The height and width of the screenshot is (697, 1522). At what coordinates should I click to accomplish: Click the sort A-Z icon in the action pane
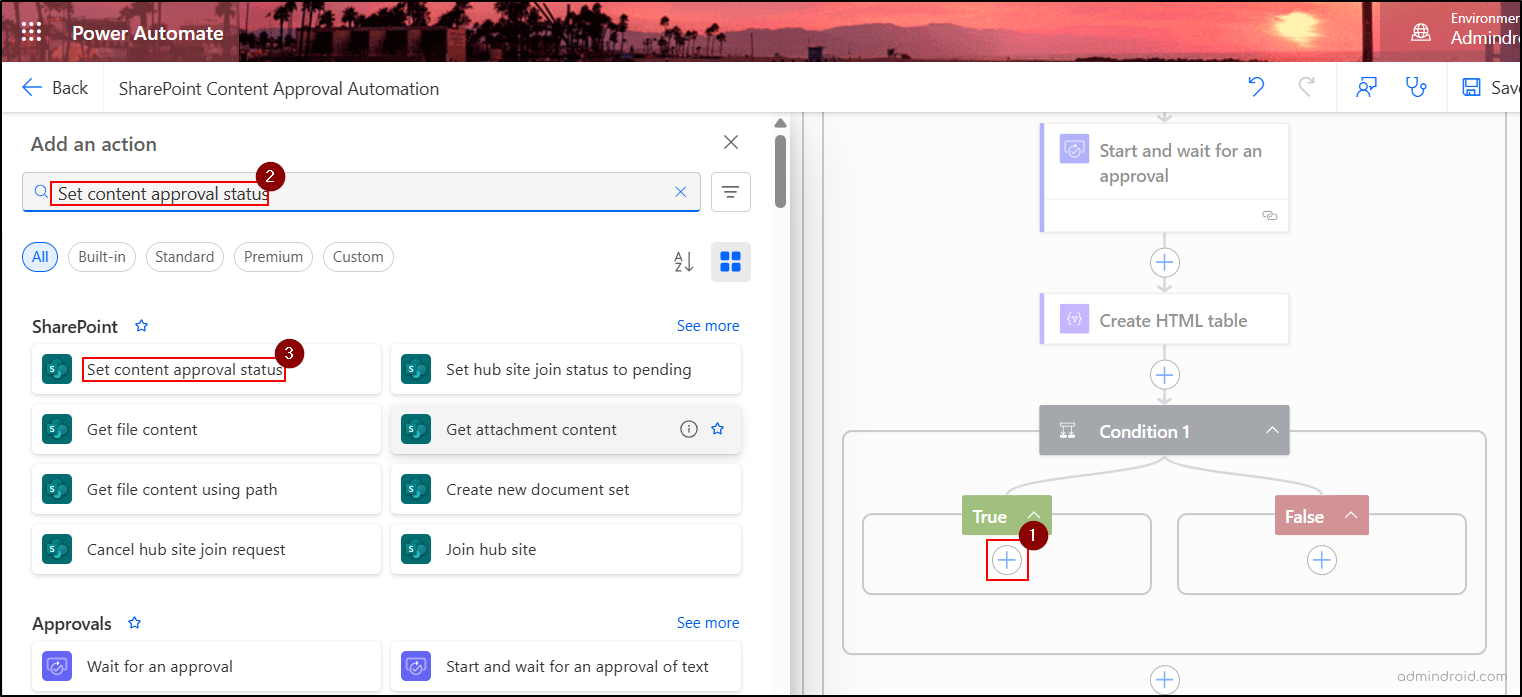click(683, 261)
